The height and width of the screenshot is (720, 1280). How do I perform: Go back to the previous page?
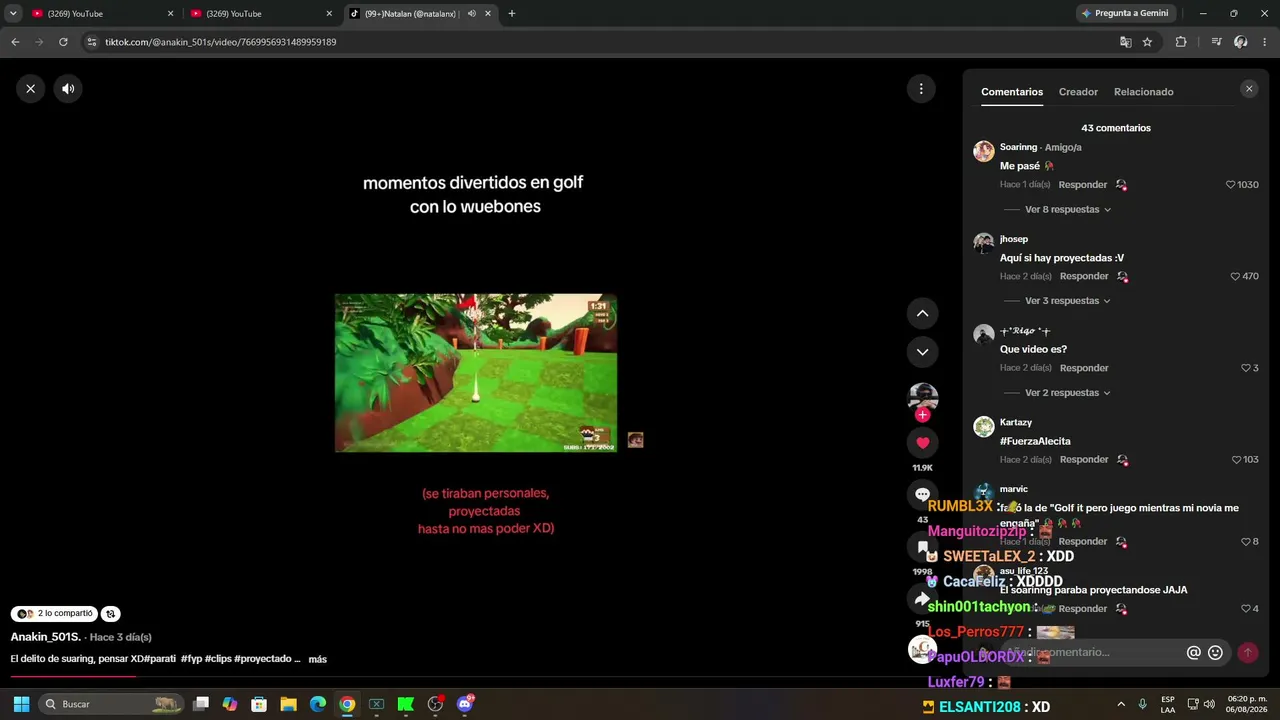[15, 42]
